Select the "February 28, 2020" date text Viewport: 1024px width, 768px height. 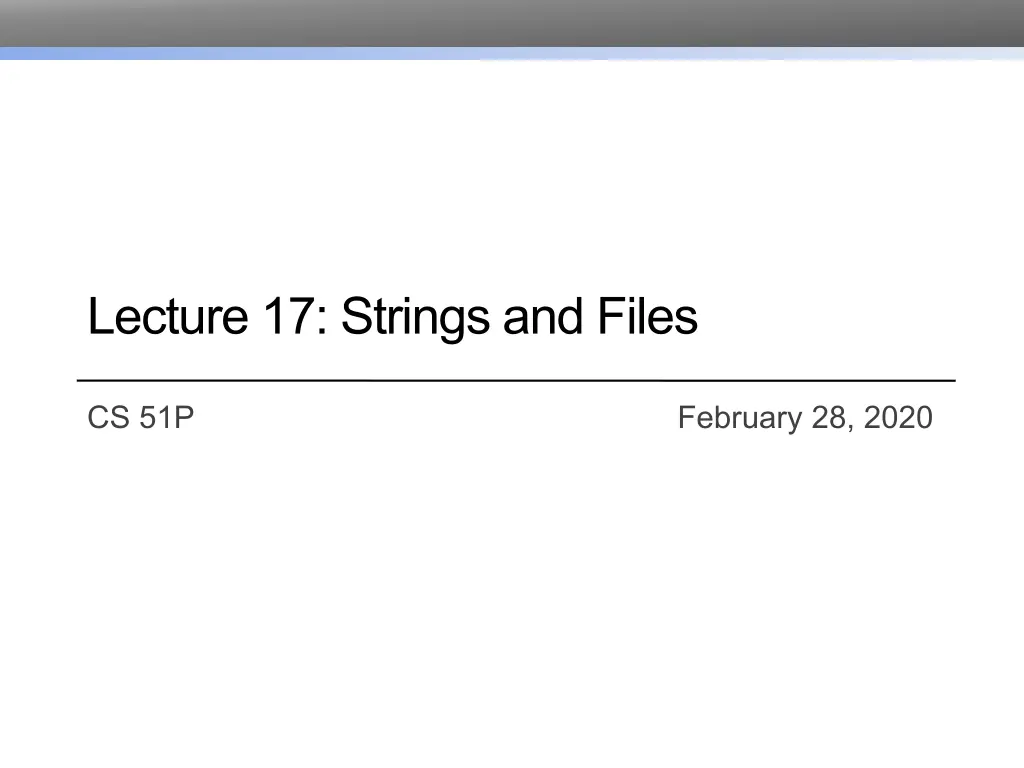point(804,418)
